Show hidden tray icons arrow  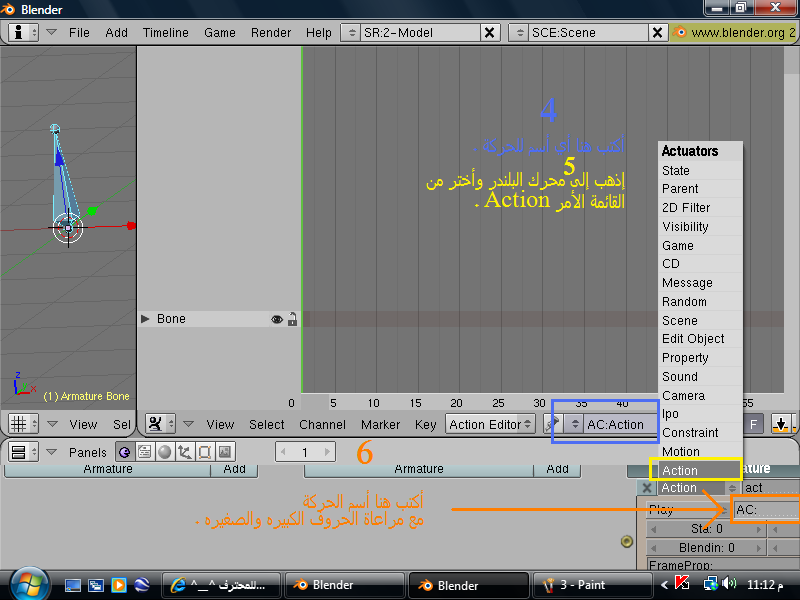point(664,585)
